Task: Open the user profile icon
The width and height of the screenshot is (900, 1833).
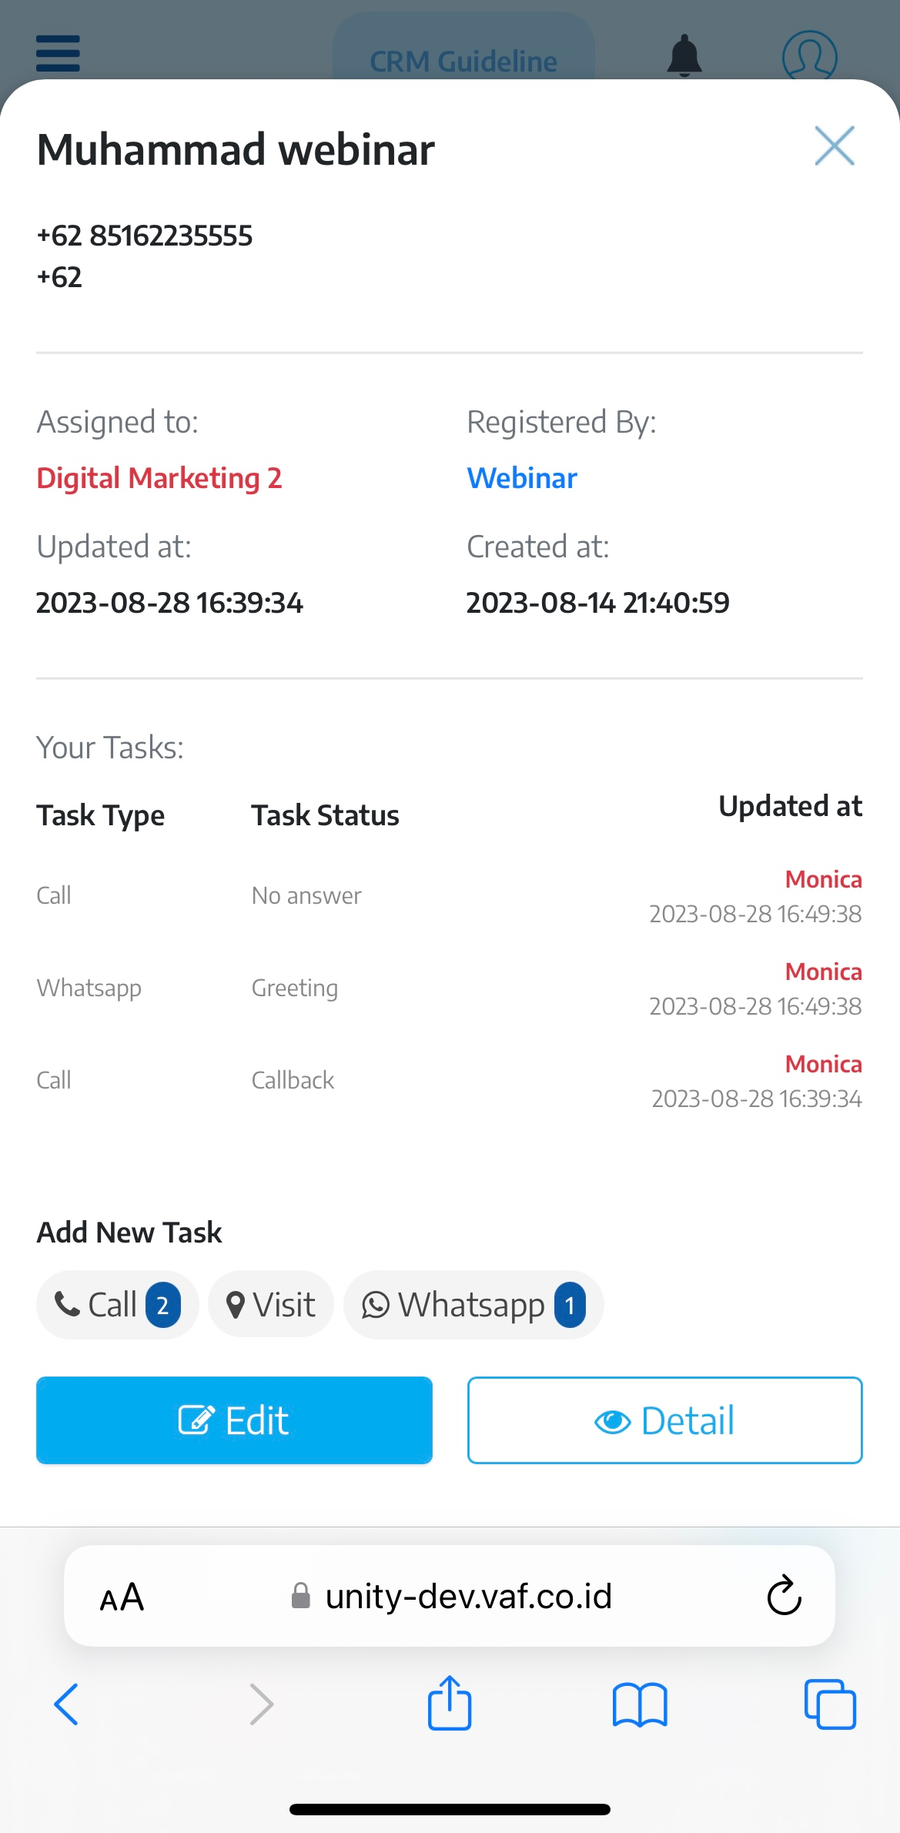Action: click(809, 55)
